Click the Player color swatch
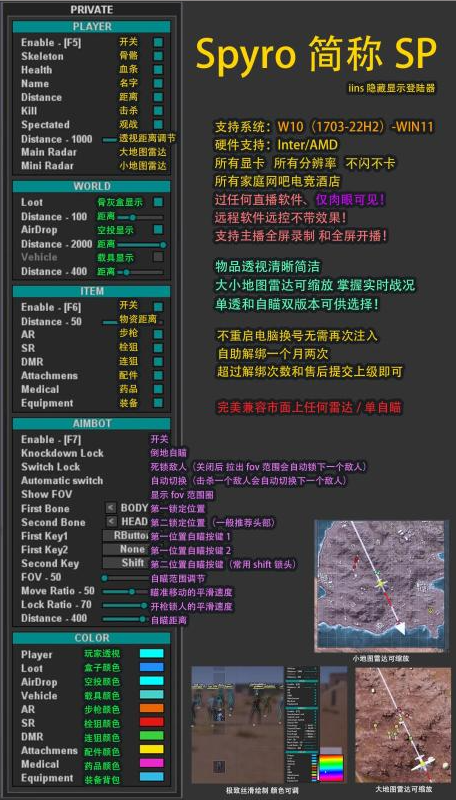The image size is (456, 800). pyautogui.click(x=151, y=653)
